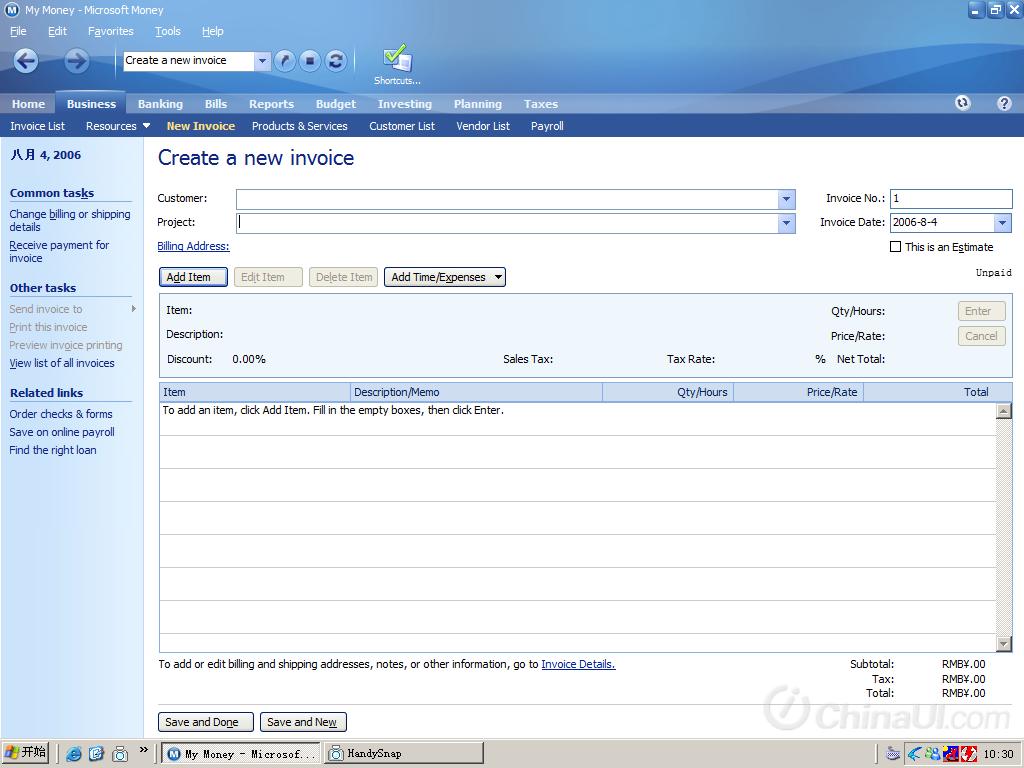Screen dimensions: 1024x768
Task: Click the red-and-blue tray icon beside Messenger
Action: [950, 754]
